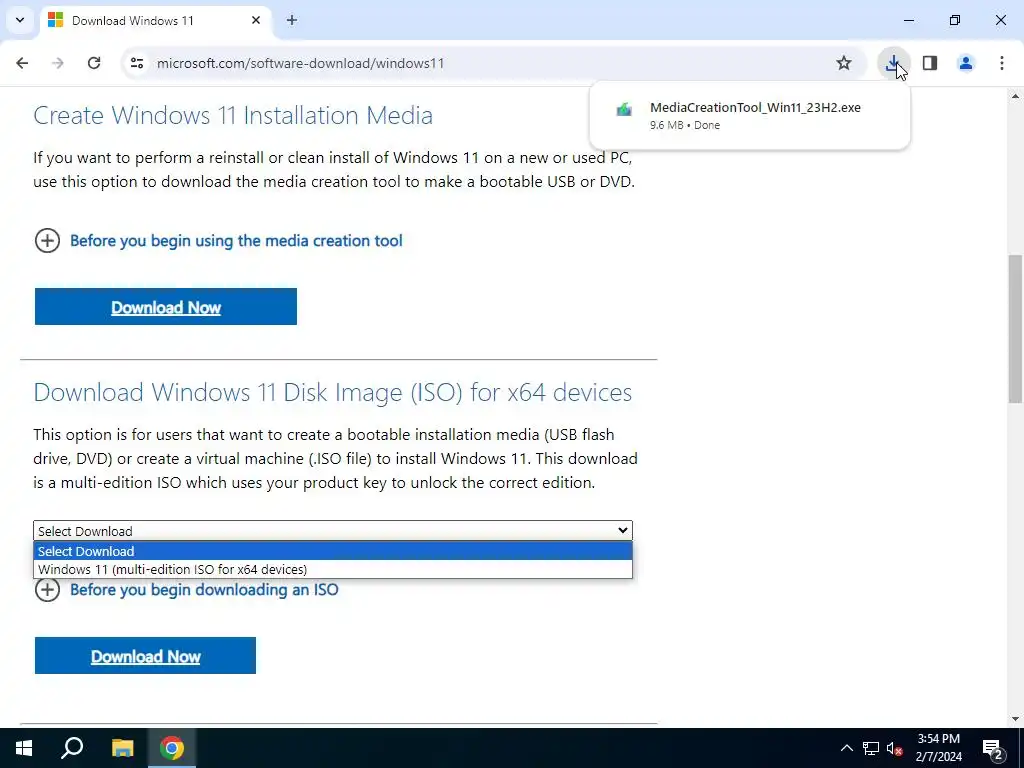The width and height of the screenshot is (1024, 768).
Task: Open the notification center icon
Action: pyautogui.click(x=992, y=748)
